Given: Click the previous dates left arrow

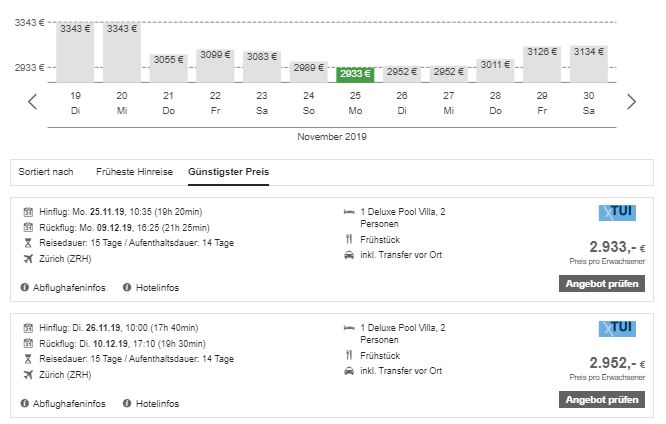Looking at the screenshot, I should (x=32, y=101).
